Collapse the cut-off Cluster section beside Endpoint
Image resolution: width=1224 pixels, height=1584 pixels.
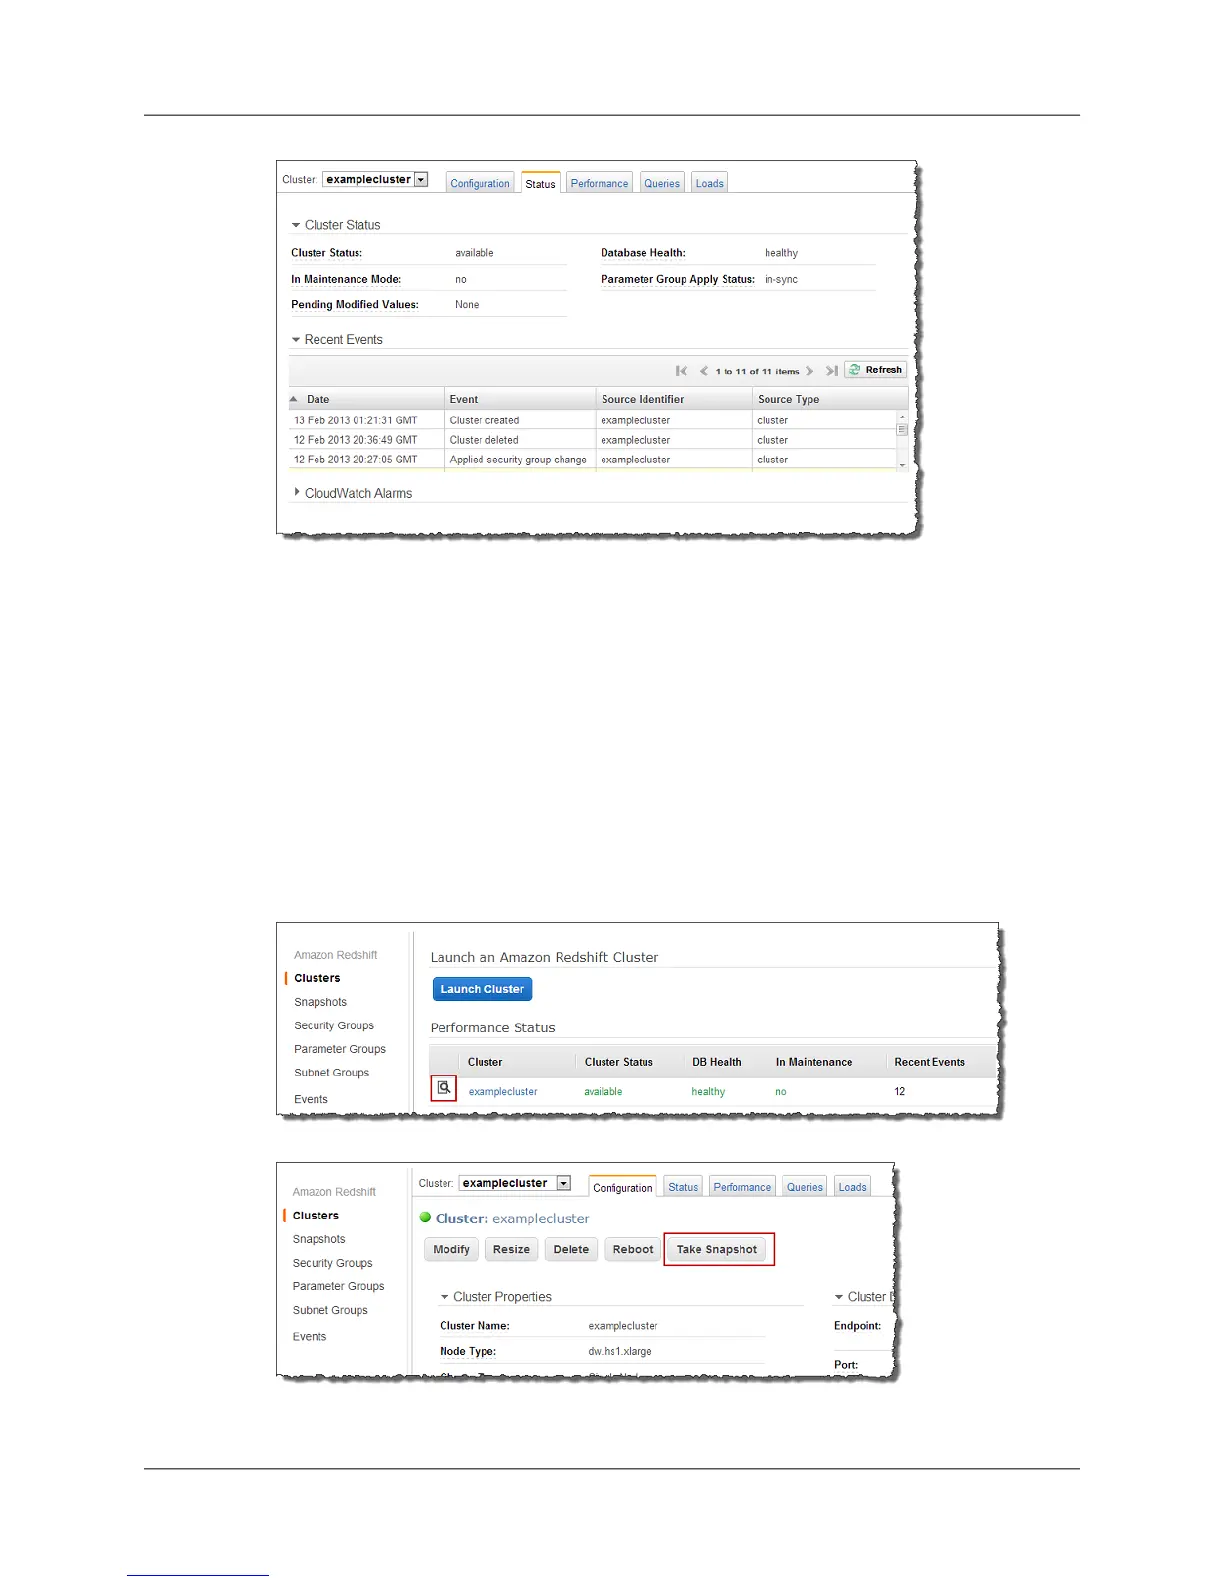(x=839, y=1297)
